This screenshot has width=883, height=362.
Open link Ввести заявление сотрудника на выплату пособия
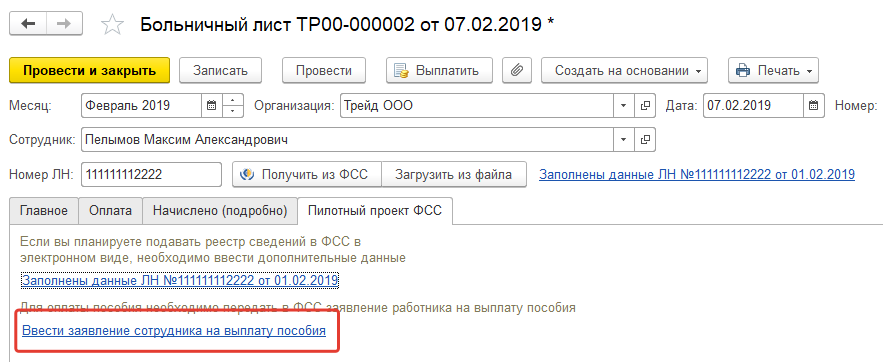pos(174,330)
